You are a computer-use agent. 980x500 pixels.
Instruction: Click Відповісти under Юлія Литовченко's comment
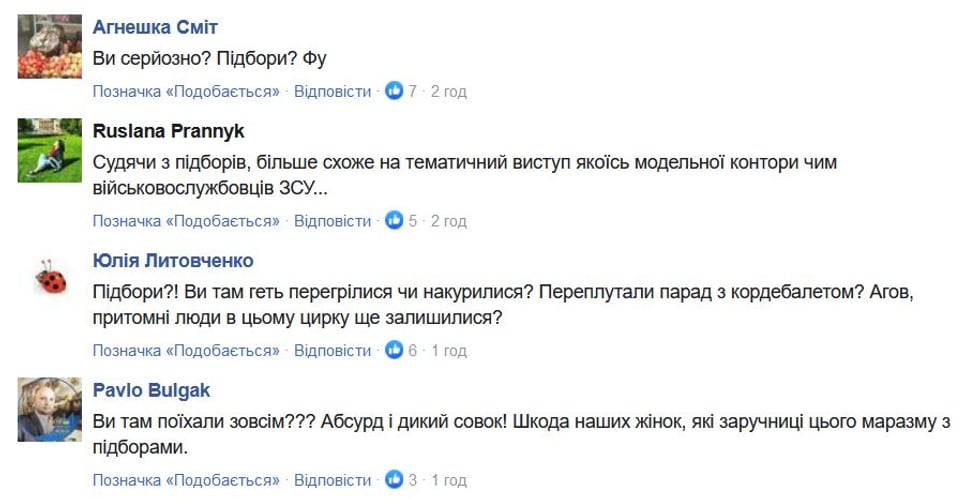coord(332,350)
